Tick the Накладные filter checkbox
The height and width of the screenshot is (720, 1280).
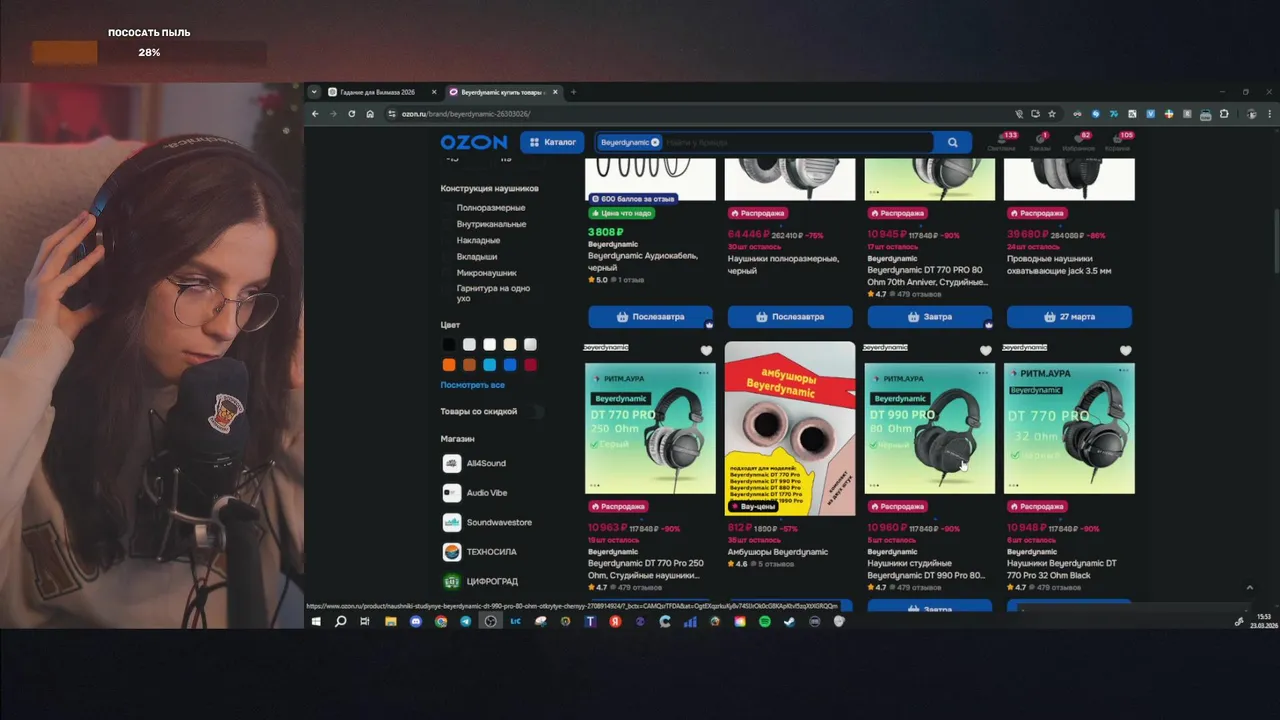448,240
